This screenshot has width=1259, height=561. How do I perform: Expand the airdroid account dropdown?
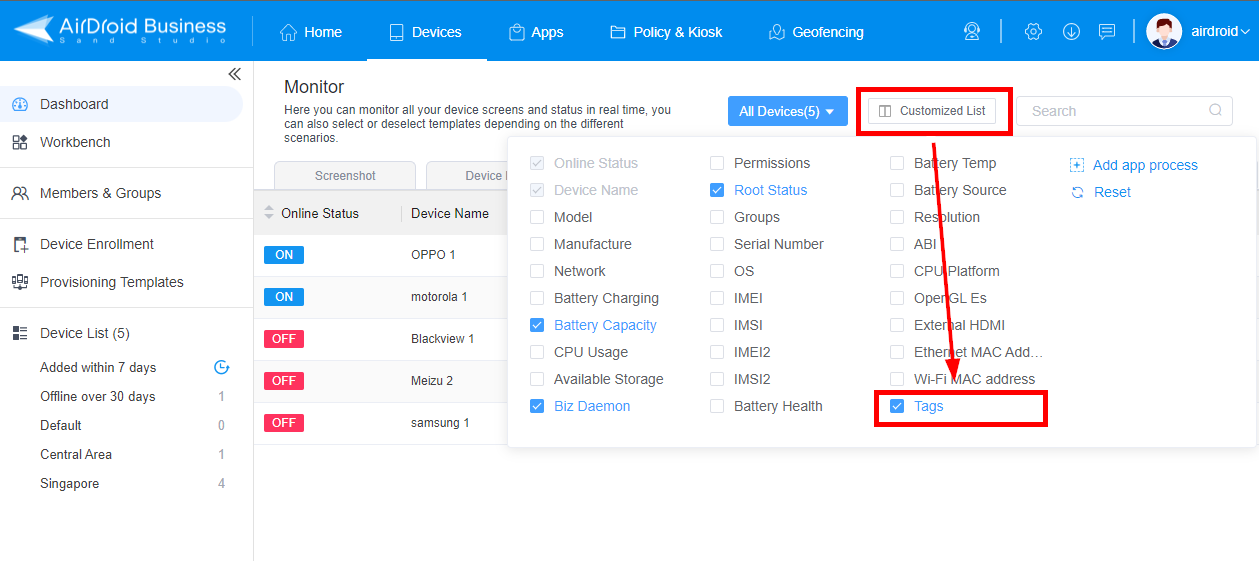tap(1221, 31)
